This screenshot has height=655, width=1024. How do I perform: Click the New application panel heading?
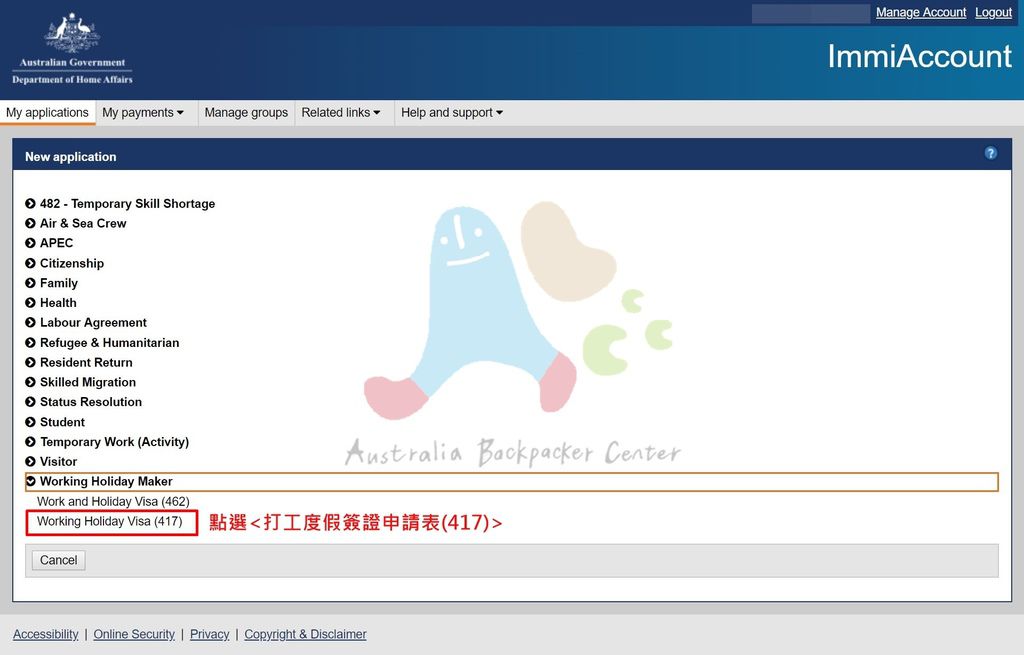tap(71, 157)
